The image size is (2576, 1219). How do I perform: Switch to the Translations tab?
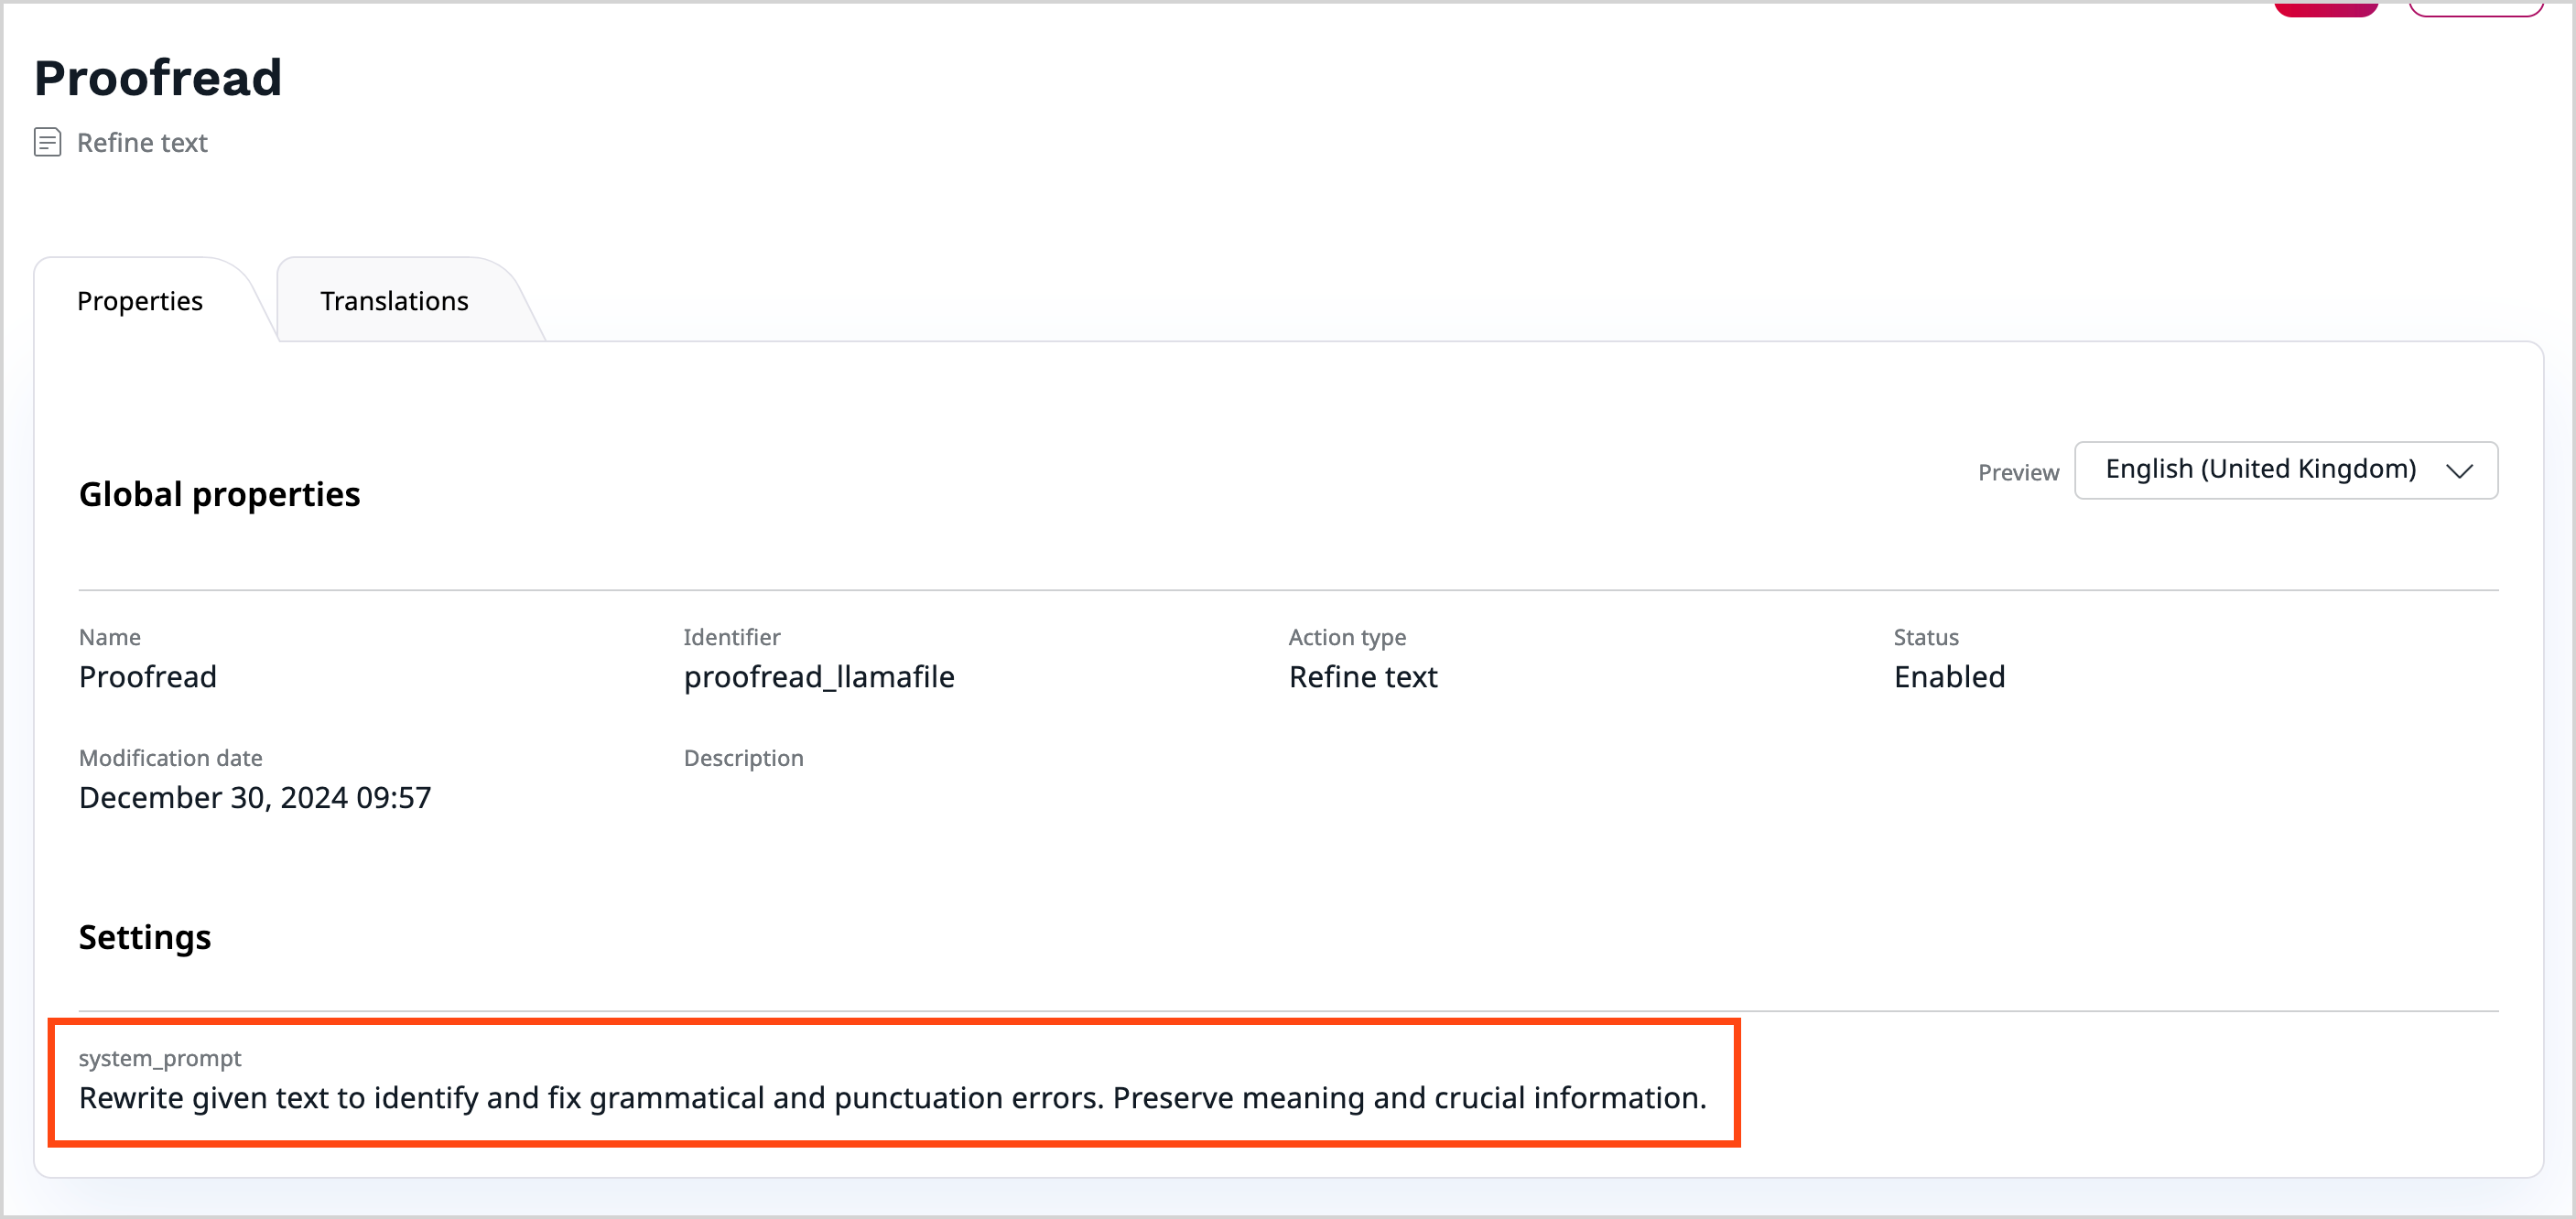click(393, 300)
